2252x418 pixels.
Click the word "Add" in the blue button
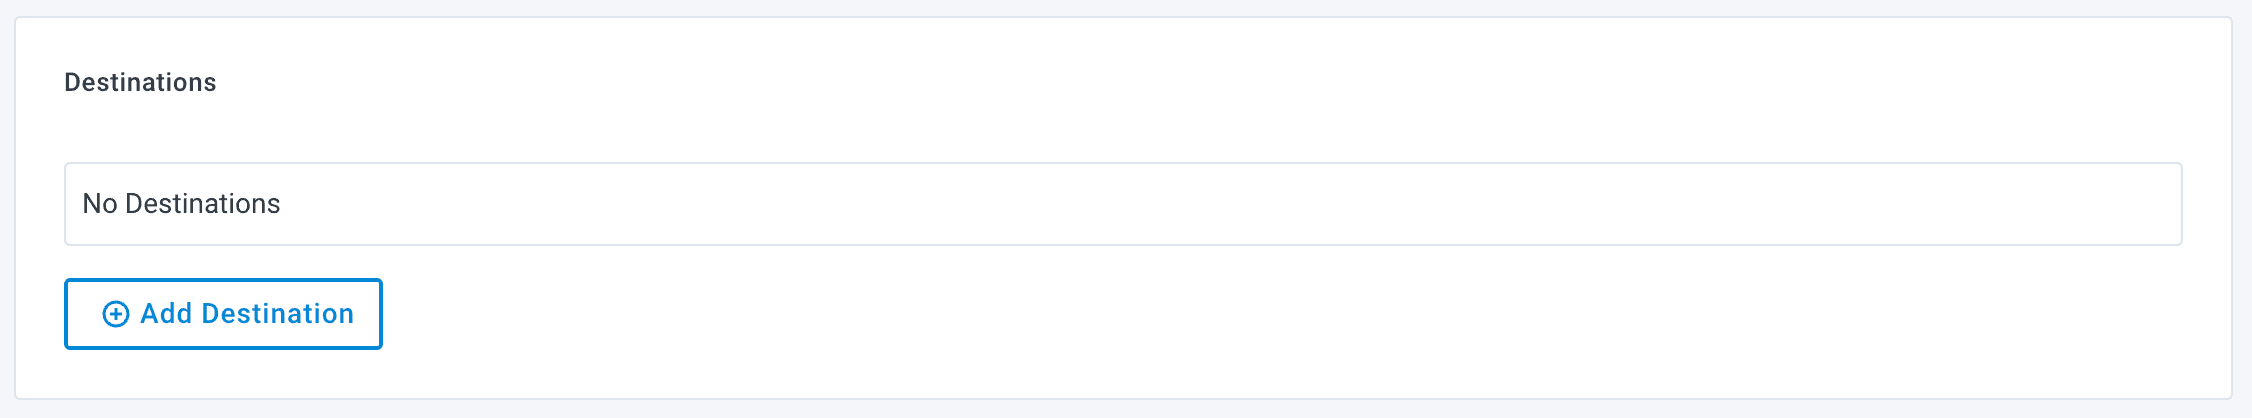tap(166, 314)
